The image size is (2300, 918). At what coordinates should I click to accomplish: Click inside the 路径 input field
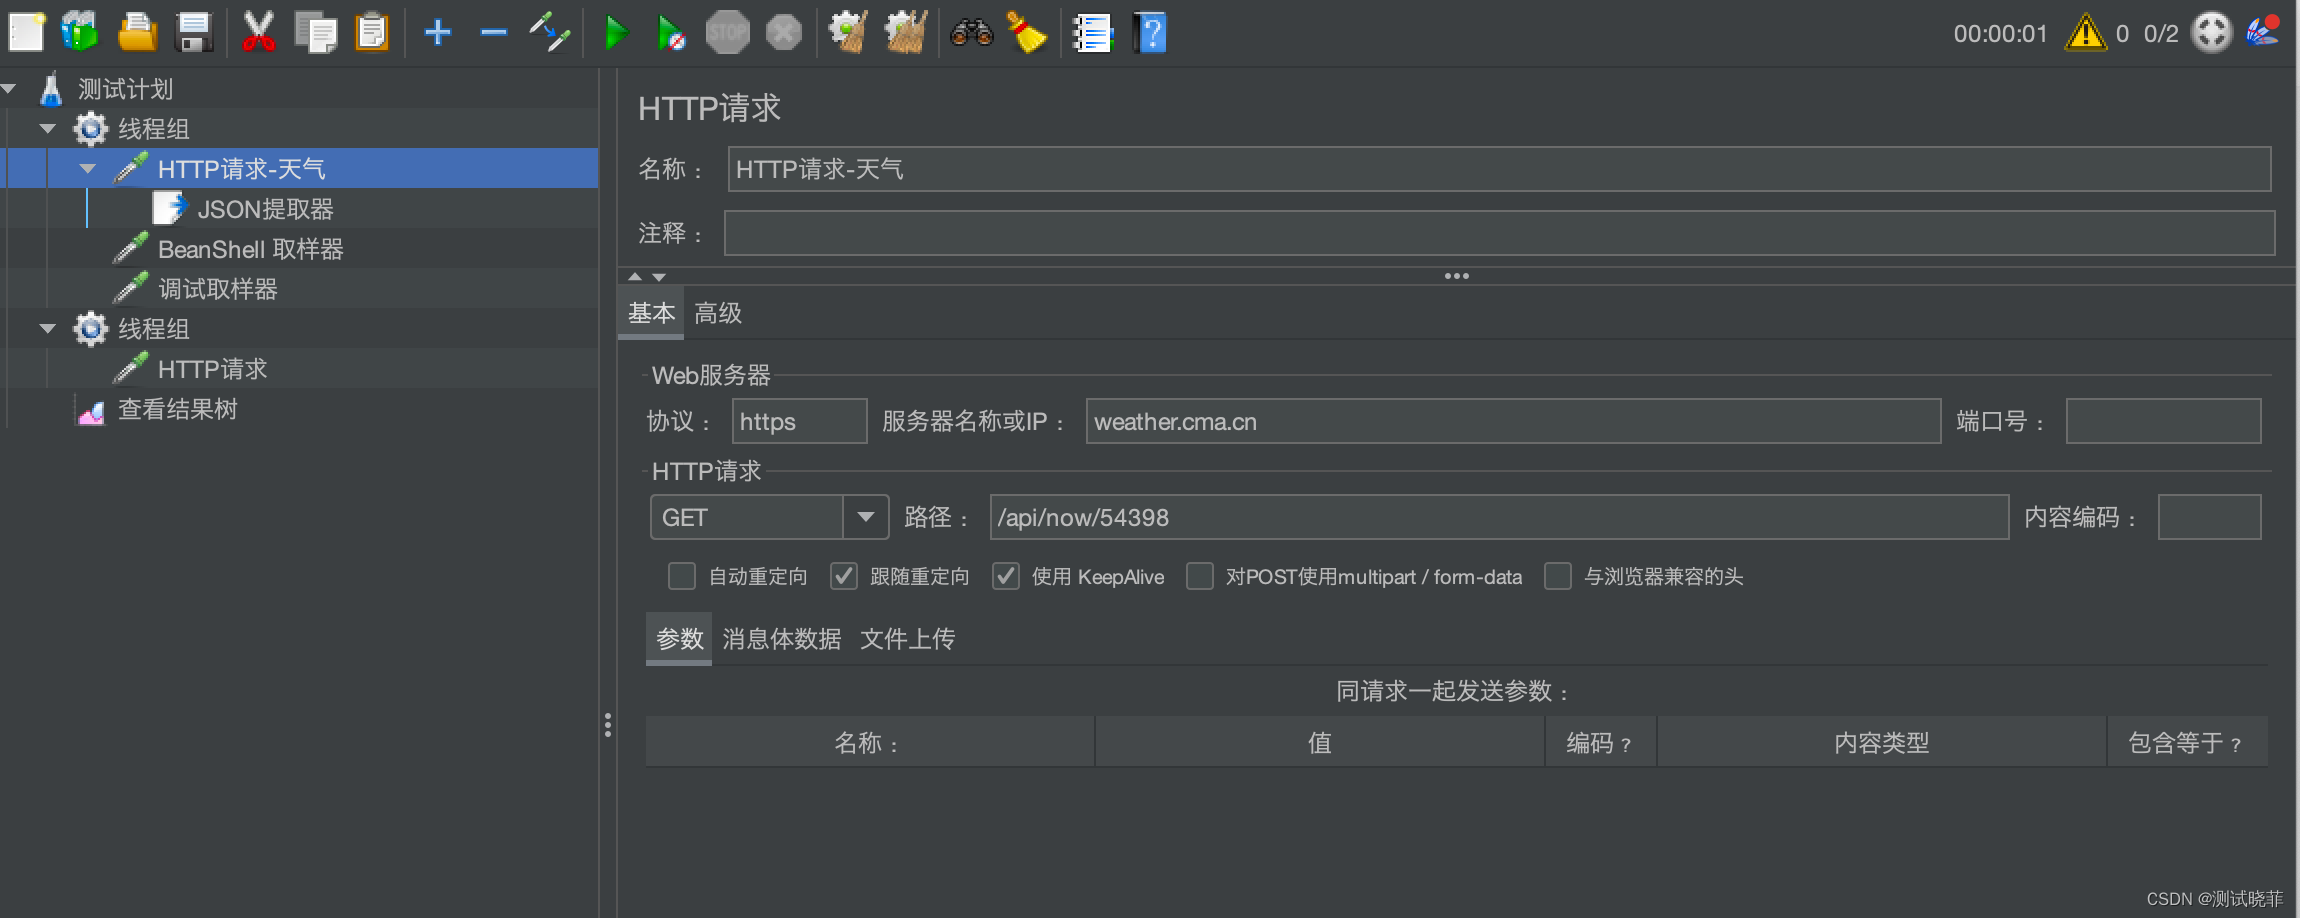coord(1400,517)
